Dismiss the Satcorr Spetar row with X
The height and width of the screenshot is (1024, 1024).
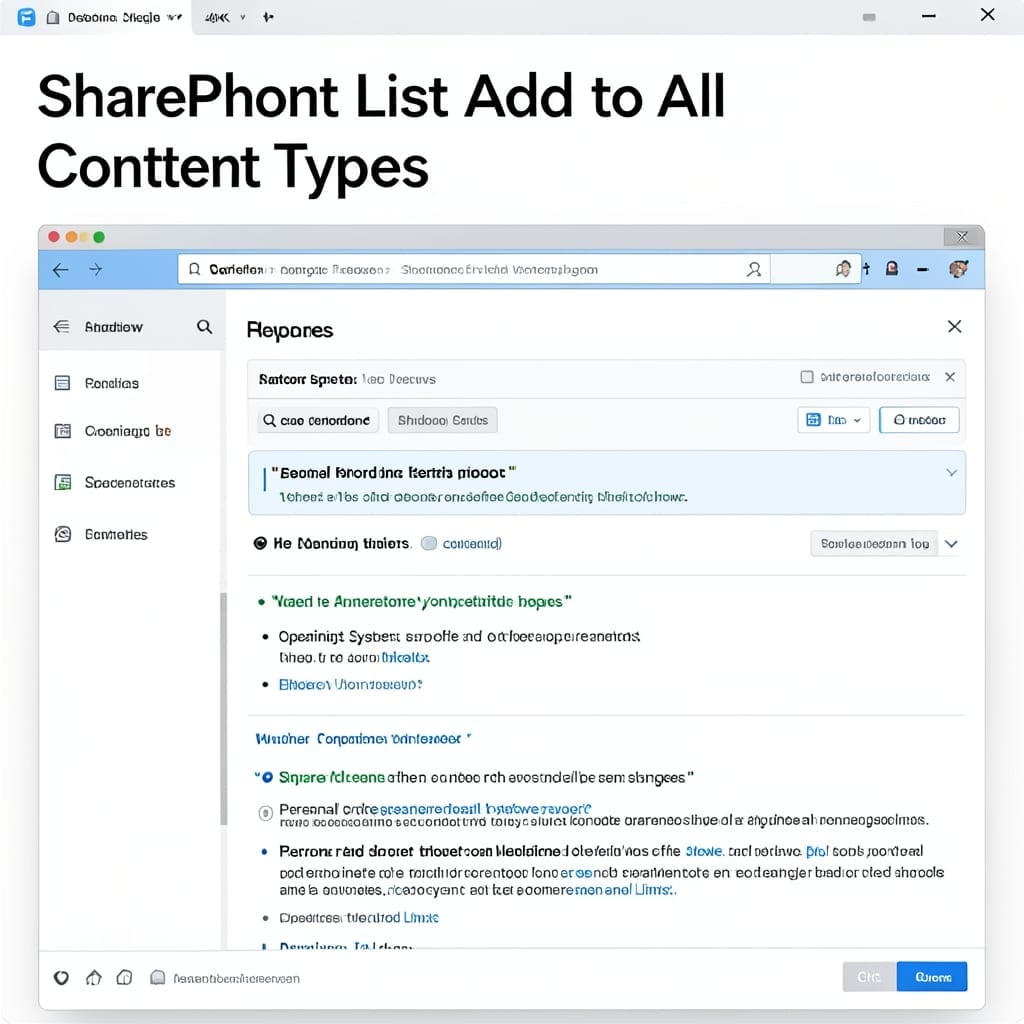[x=950, y=377]
